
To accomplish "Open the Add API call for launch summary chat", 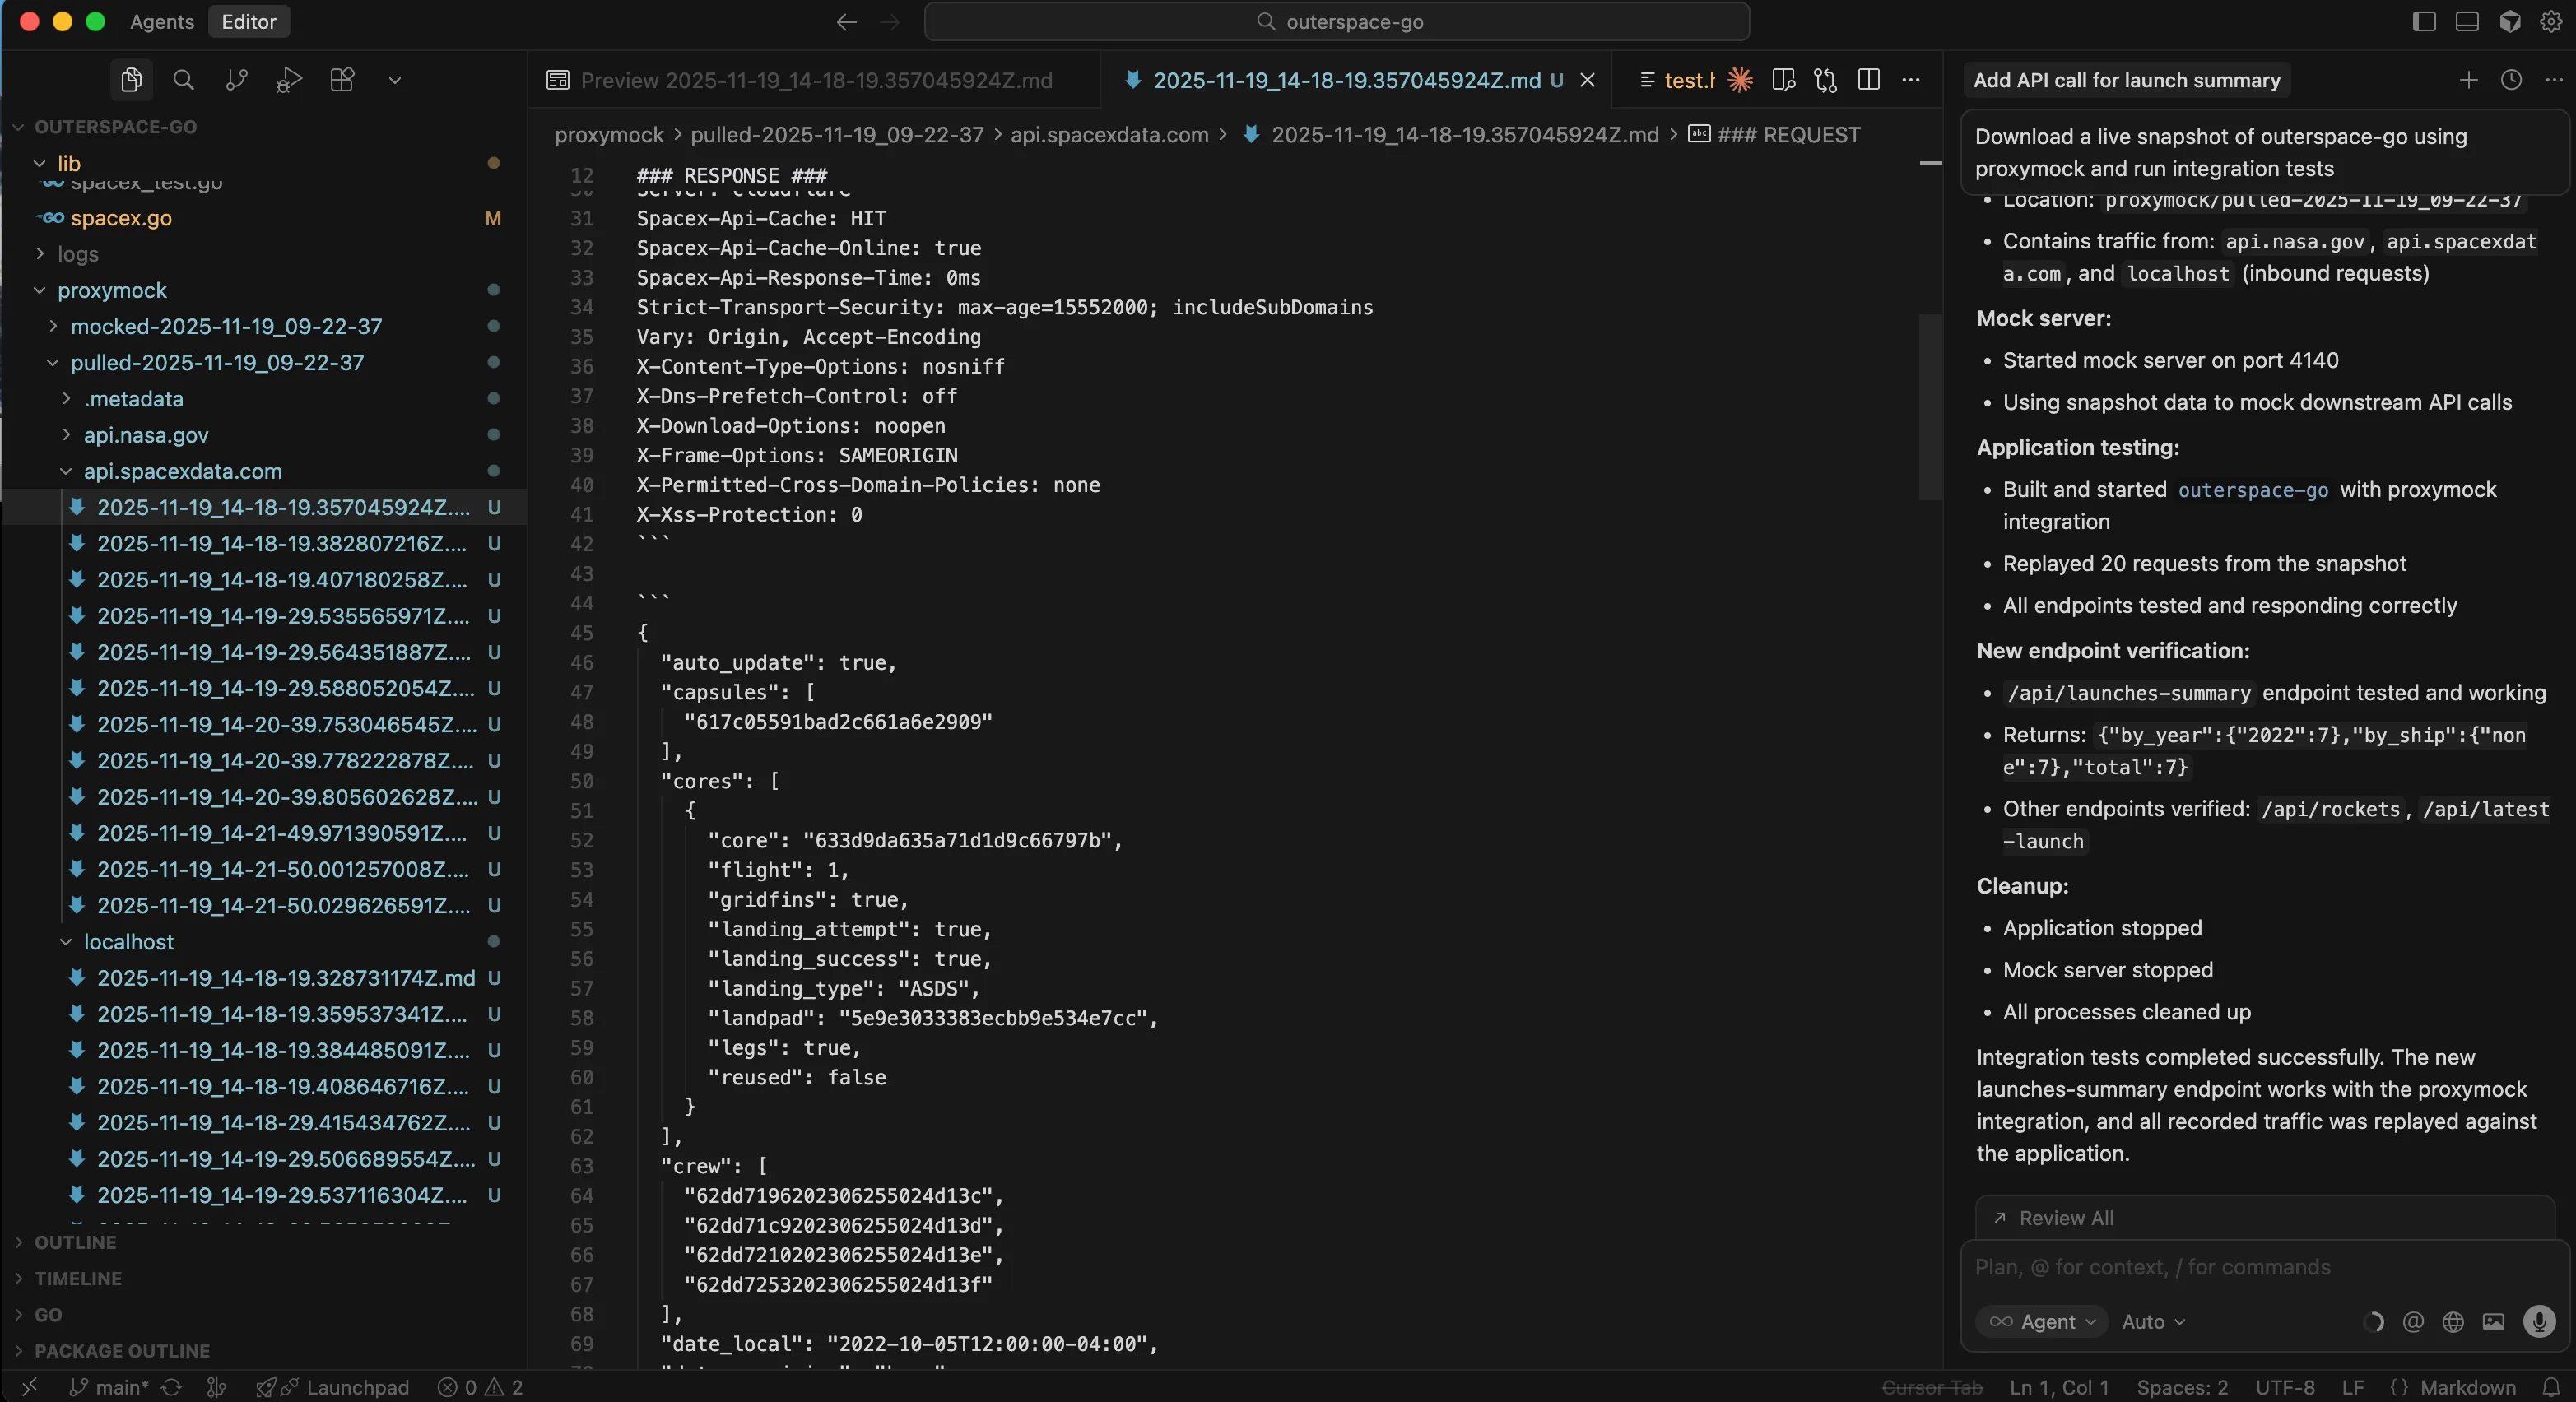I will [x=2126, y=81].
